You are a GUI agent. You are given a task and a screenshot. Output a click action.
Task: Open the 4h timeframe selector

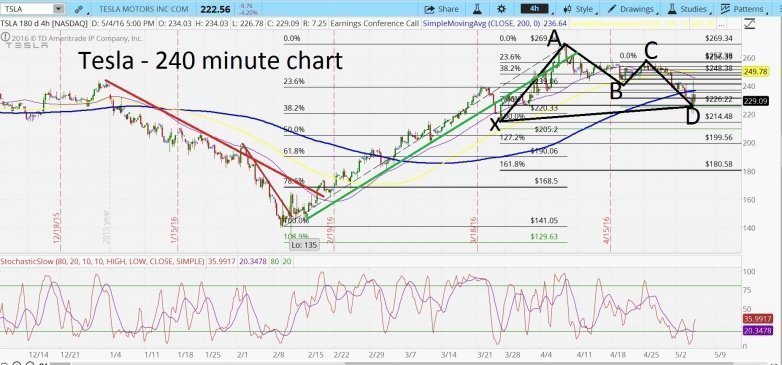pos(534,9)
